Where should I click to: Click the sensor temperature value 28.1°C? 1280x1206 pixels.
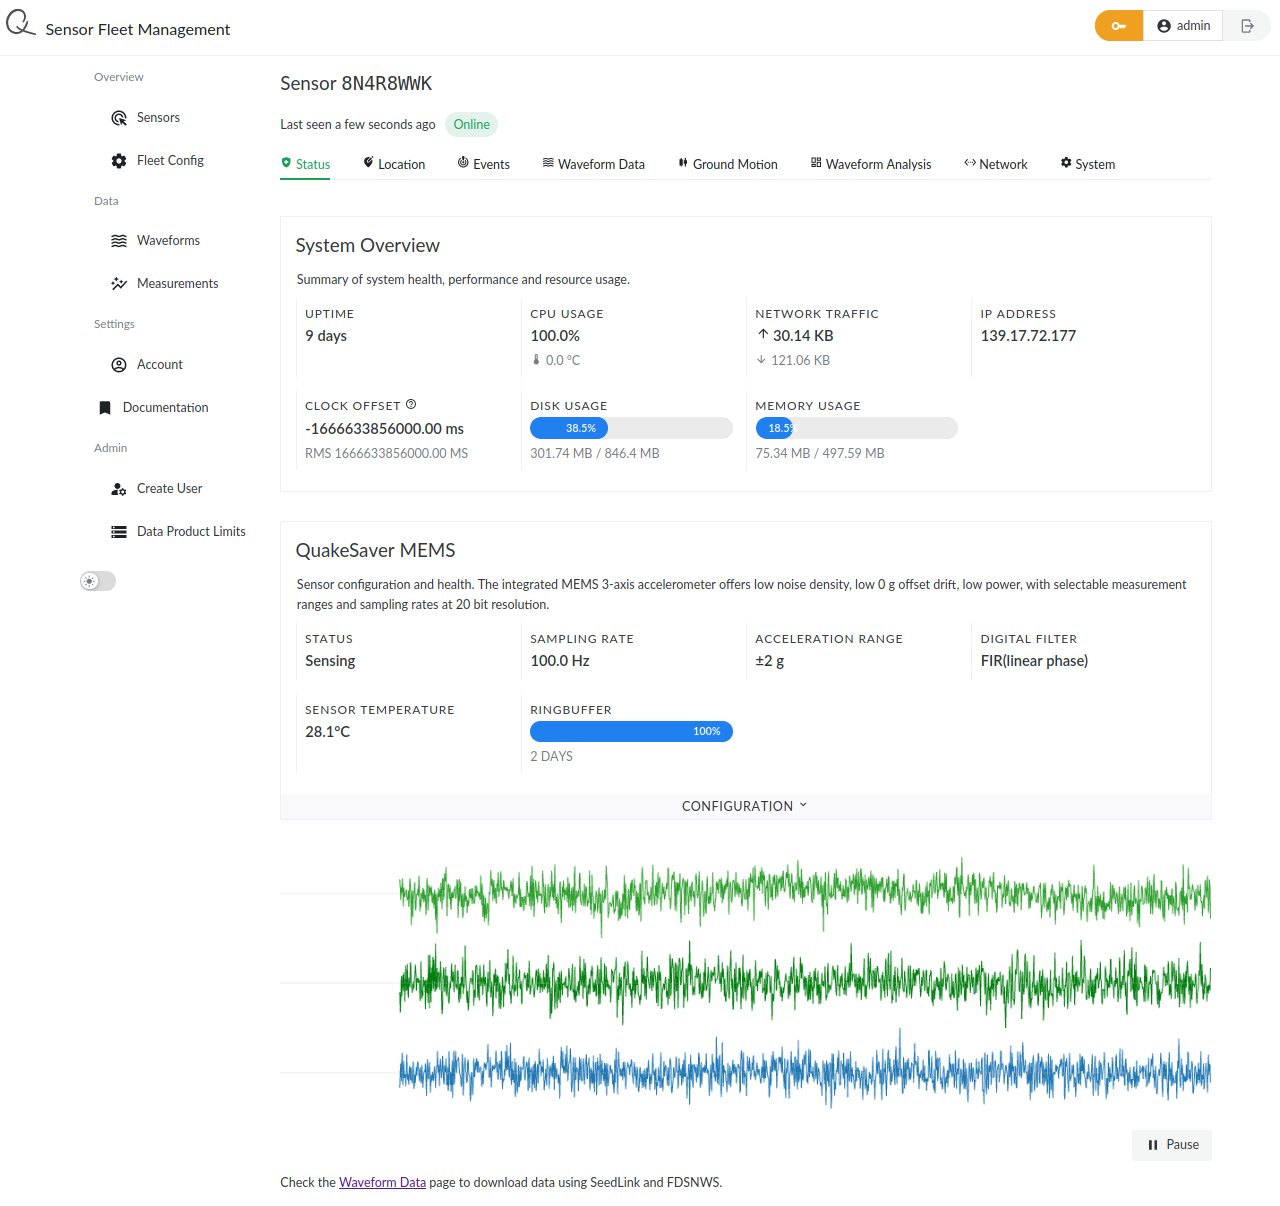pyautogui.click(x=328, y=732)
